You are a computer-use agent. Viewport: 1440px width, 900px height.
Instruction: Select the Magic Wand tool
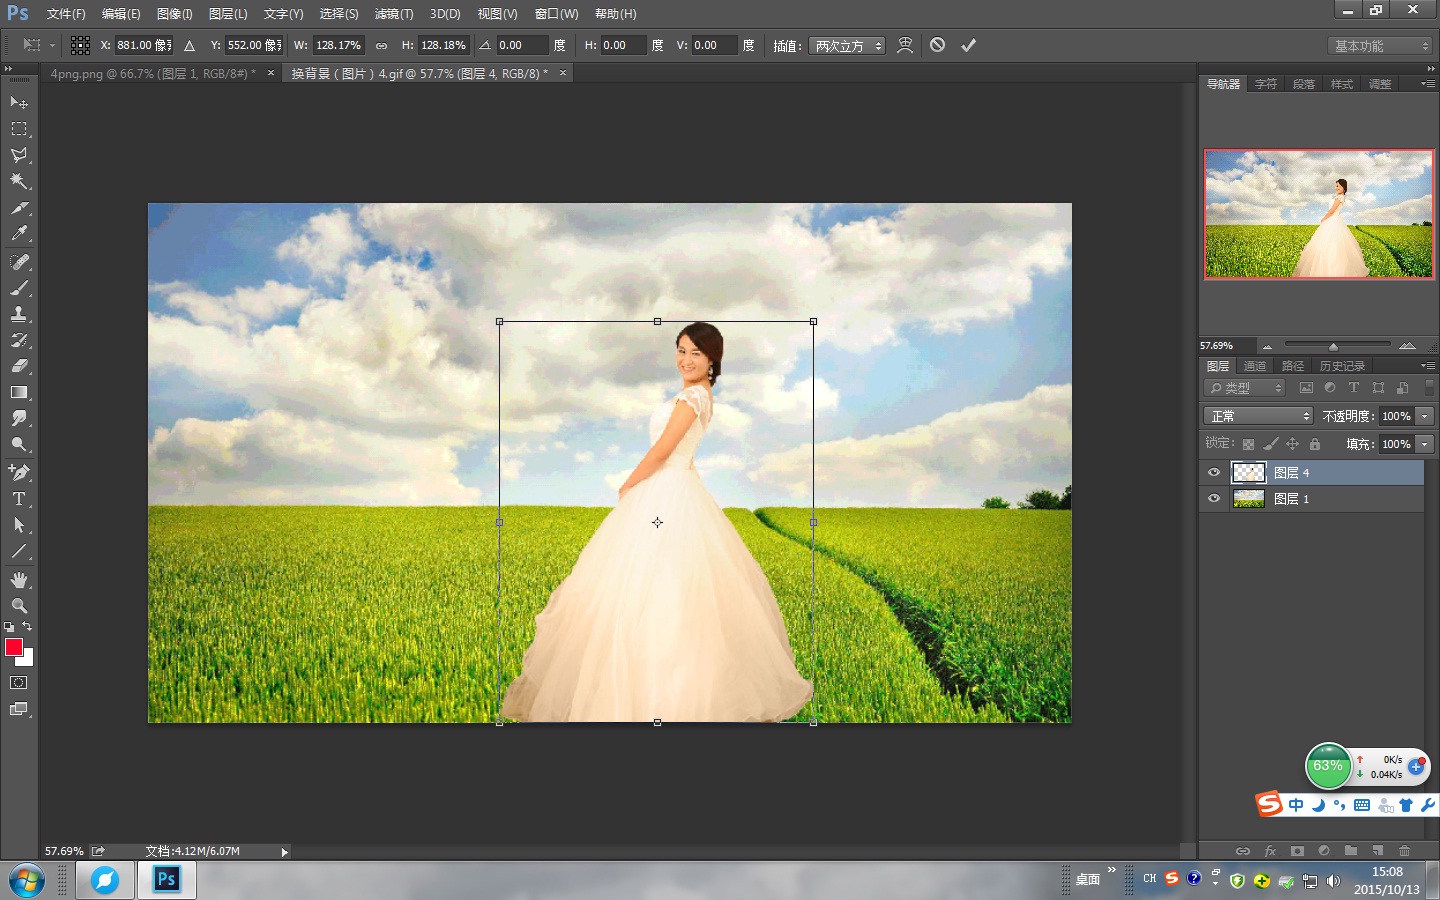(x=19, y=182)
